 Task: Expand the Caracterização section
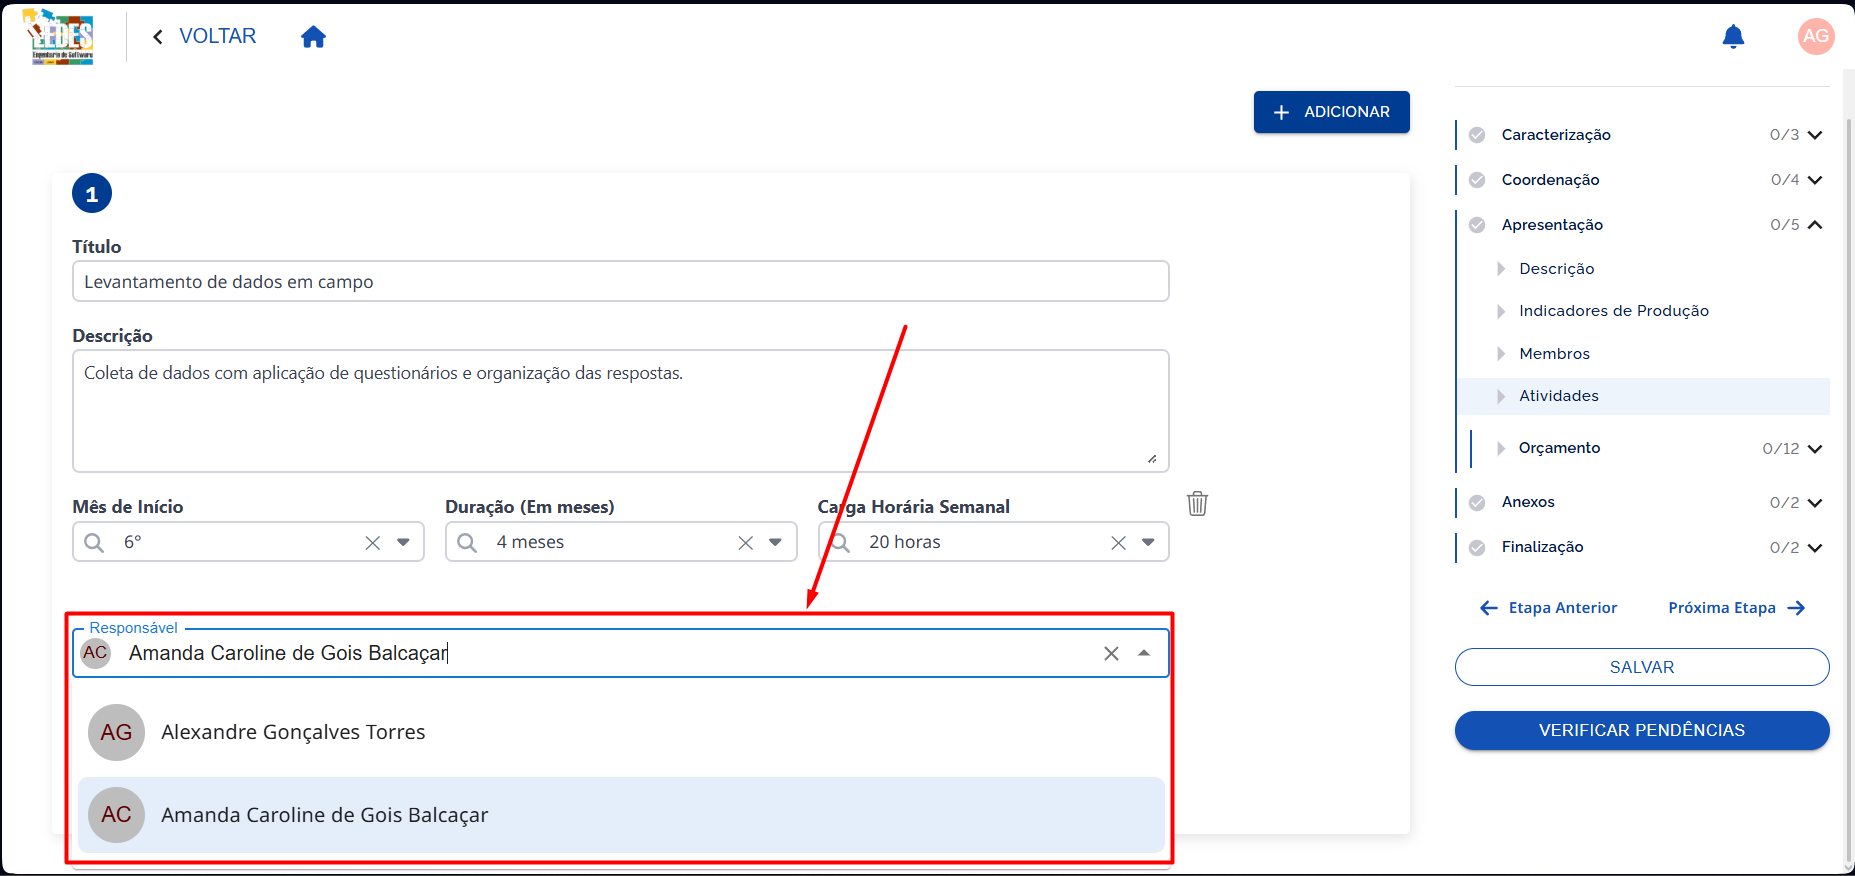click(x=1815, y=135)
